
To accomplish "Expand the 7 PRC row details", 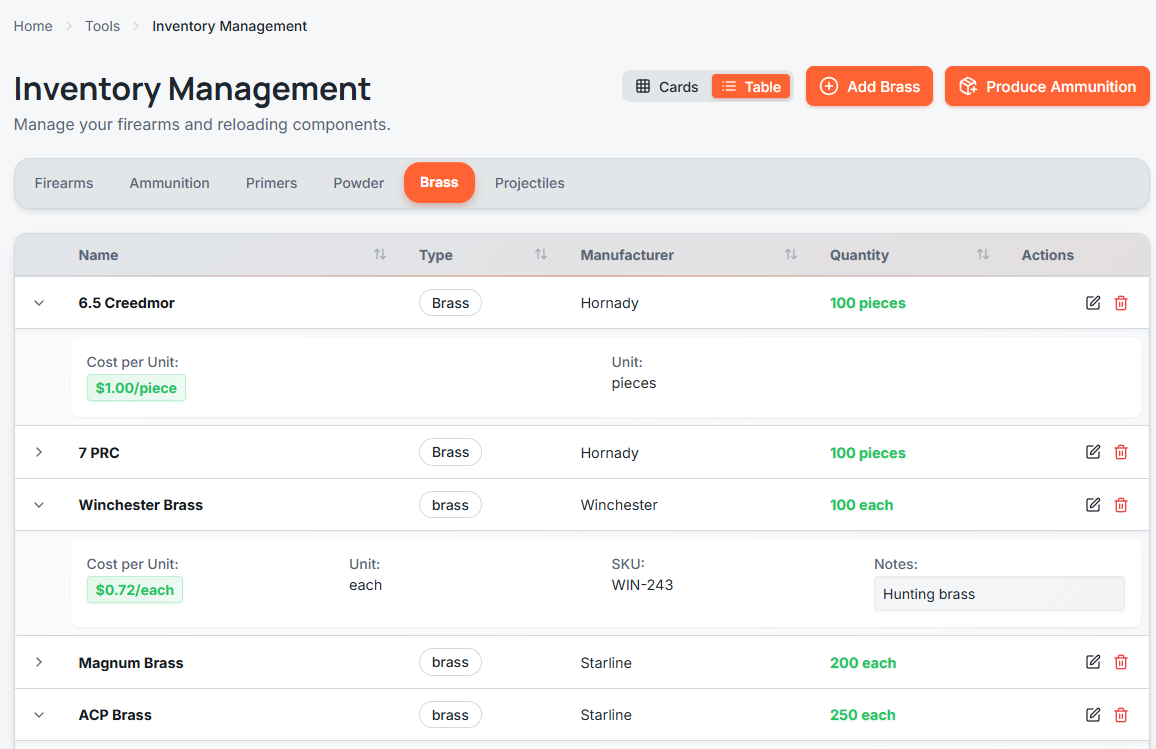I will 39,453.
